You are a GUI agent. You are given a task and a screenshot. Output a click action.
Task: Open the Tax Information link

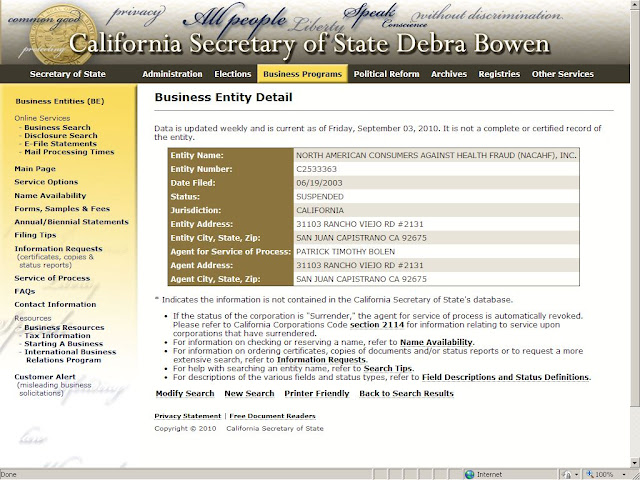click(57, 336)
